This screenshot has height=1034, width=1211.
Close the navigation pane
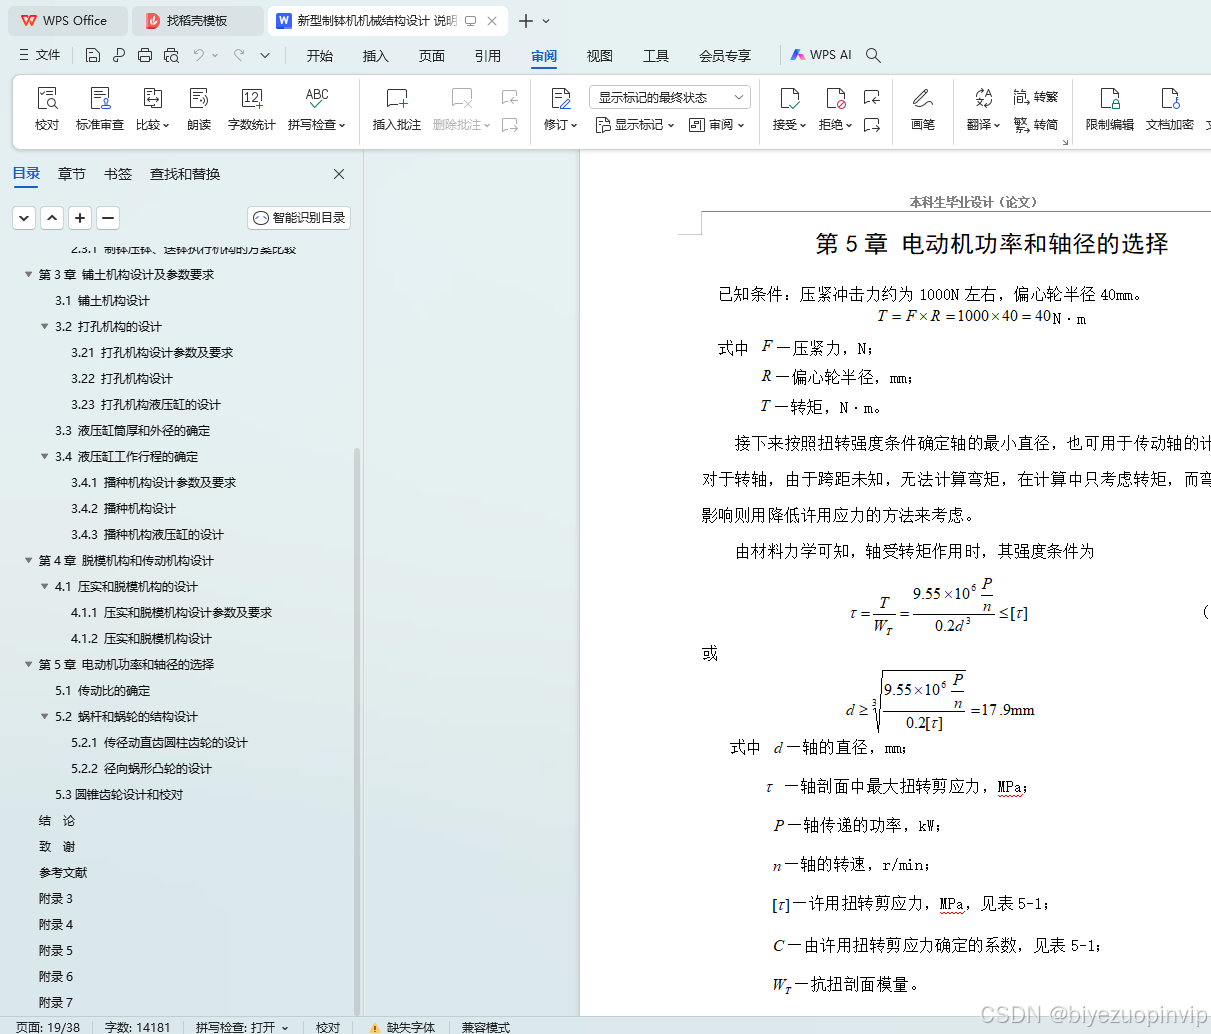point(339,174)
